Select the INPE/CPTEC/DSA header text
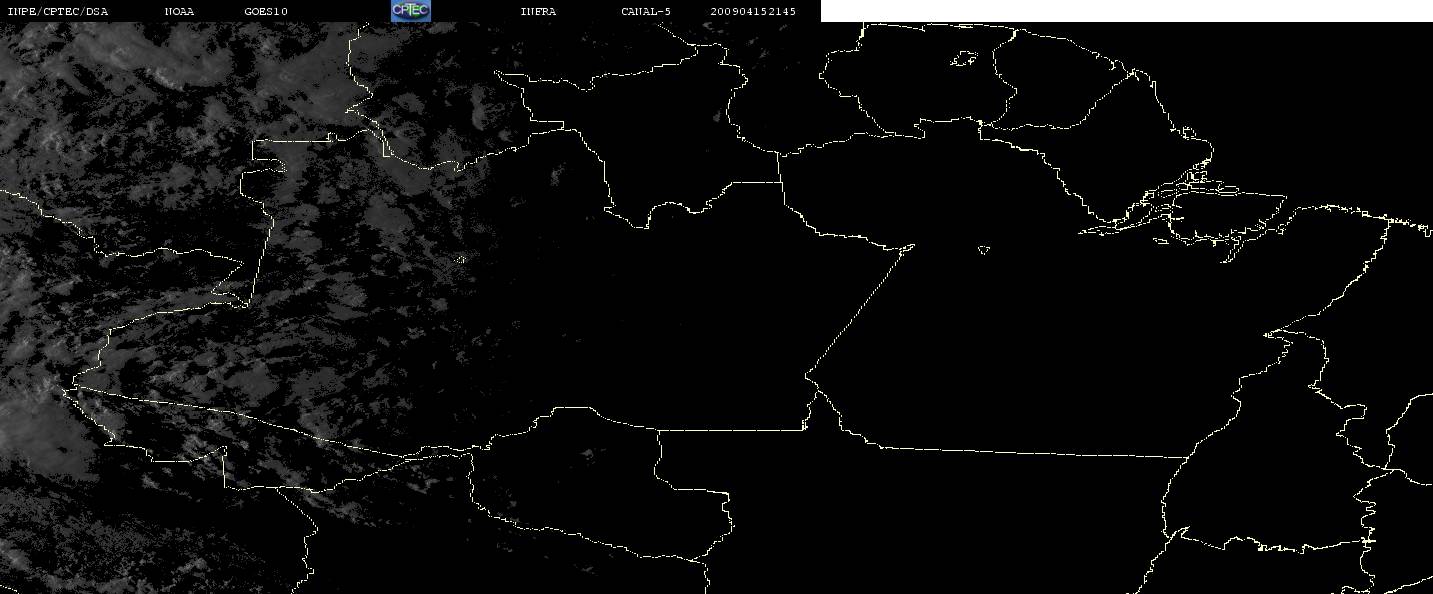 click(x=57, y=11)
